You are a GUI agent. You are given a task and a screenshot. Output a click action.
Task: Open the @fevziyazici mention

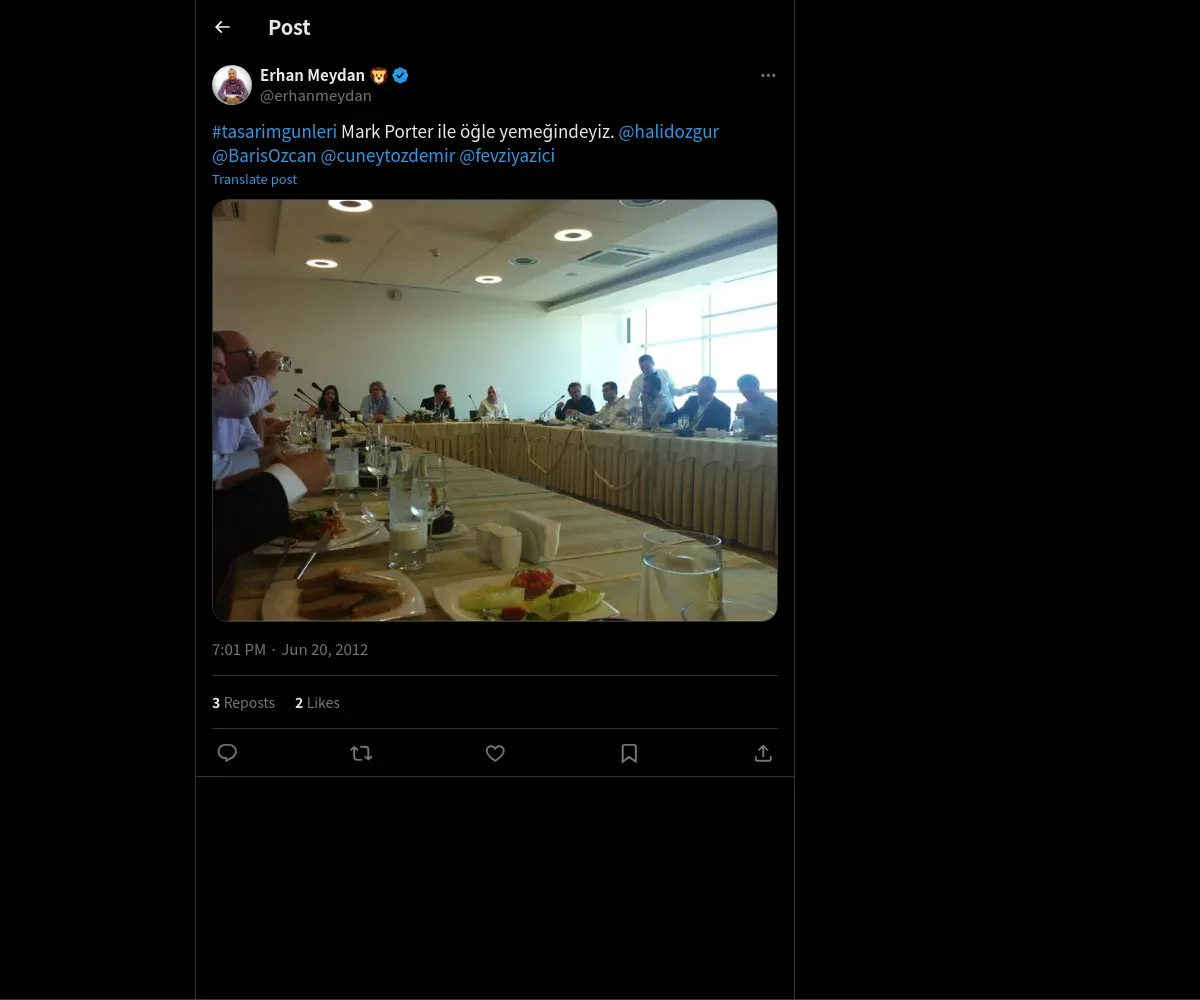point(507,156)
